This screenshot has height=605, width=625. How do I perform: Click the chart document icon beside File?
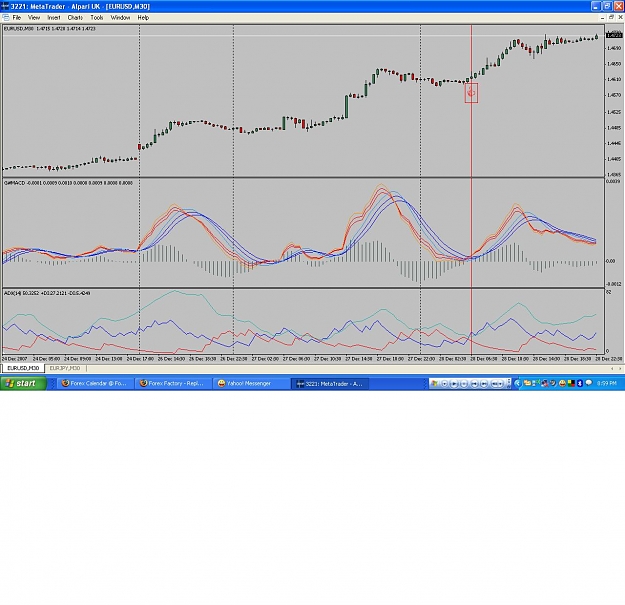(x=6, y=18)
